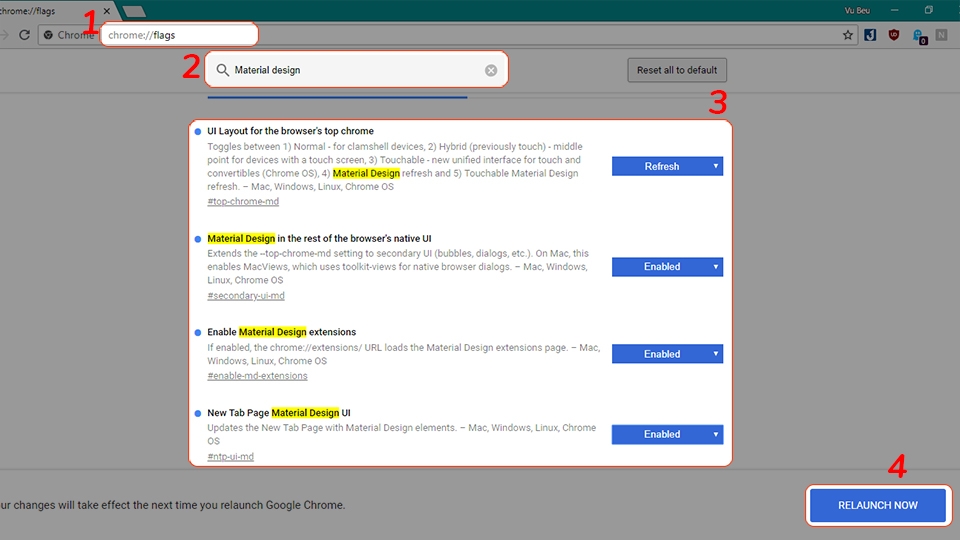Click the magnifier icon in search flags box
960x540 pixels.
(x=223, y=70)
